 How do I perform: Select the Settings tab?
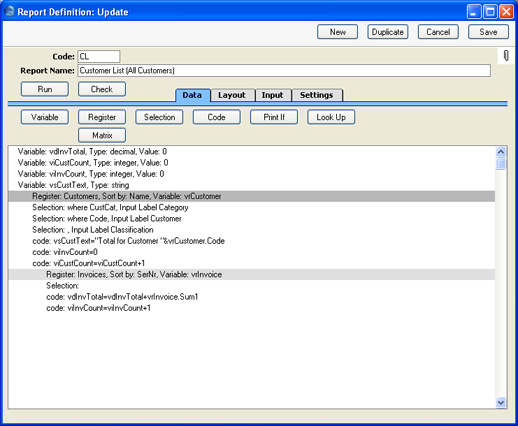click(316, 95)
